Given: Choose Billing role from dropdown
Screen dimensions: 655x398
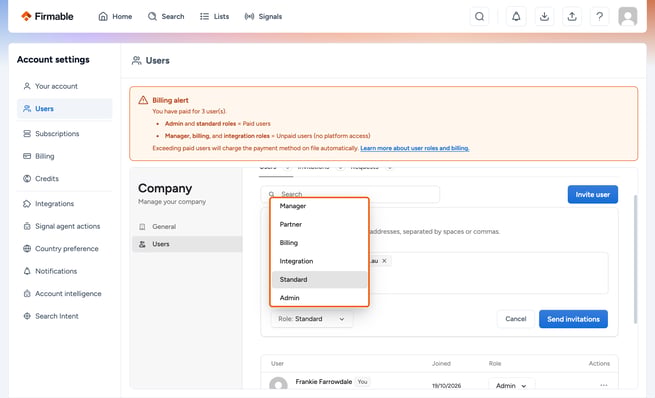Looking at the screenshot, I should click(x=319, y=243).
